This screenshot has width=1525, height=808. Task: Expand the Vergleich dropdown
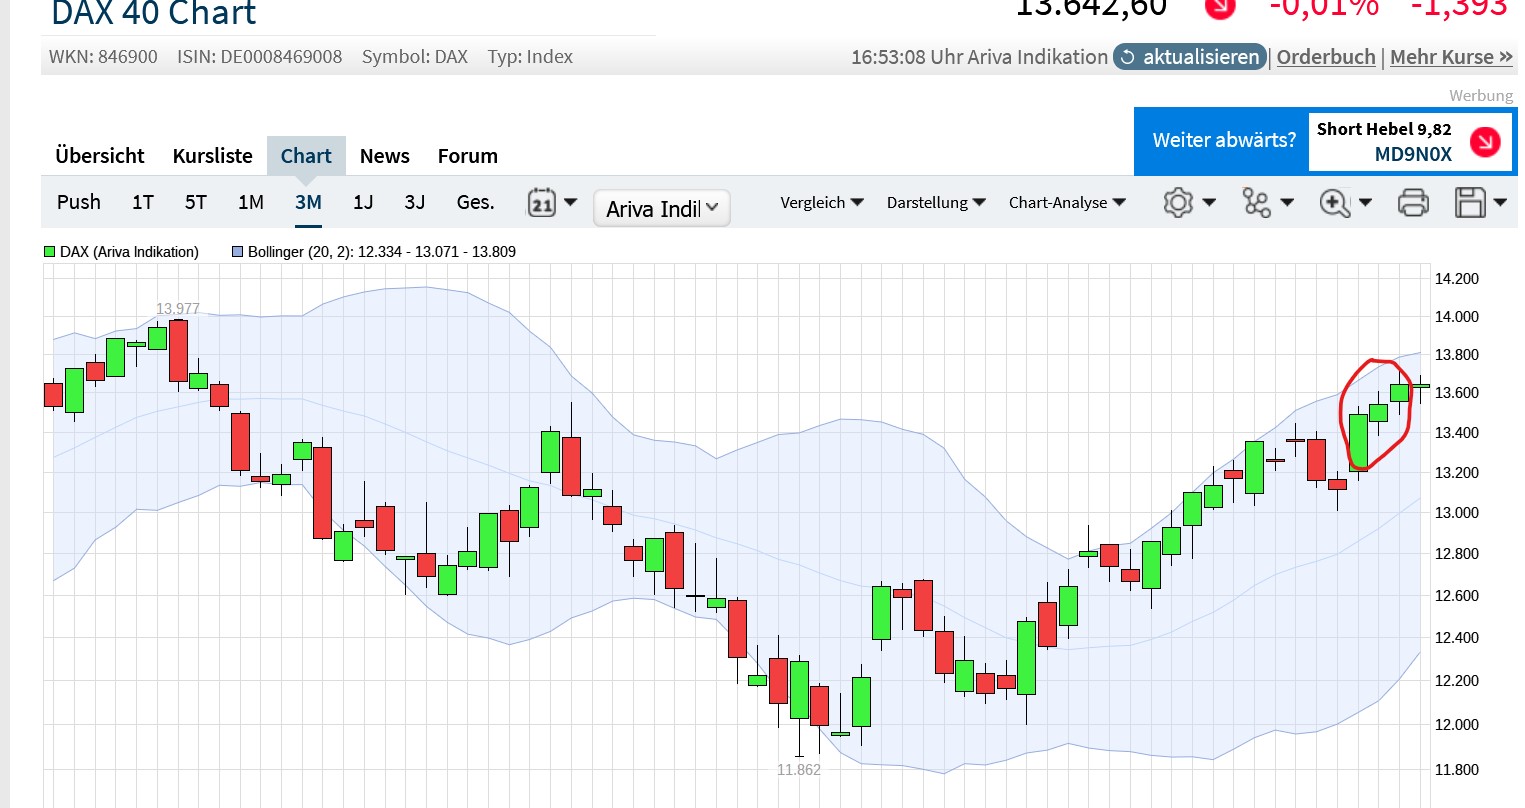pos(821,203)
